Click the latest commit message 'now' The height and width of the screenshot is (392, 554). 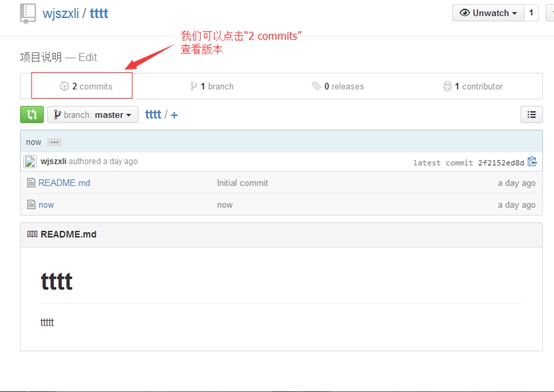[x=34, y=142]
